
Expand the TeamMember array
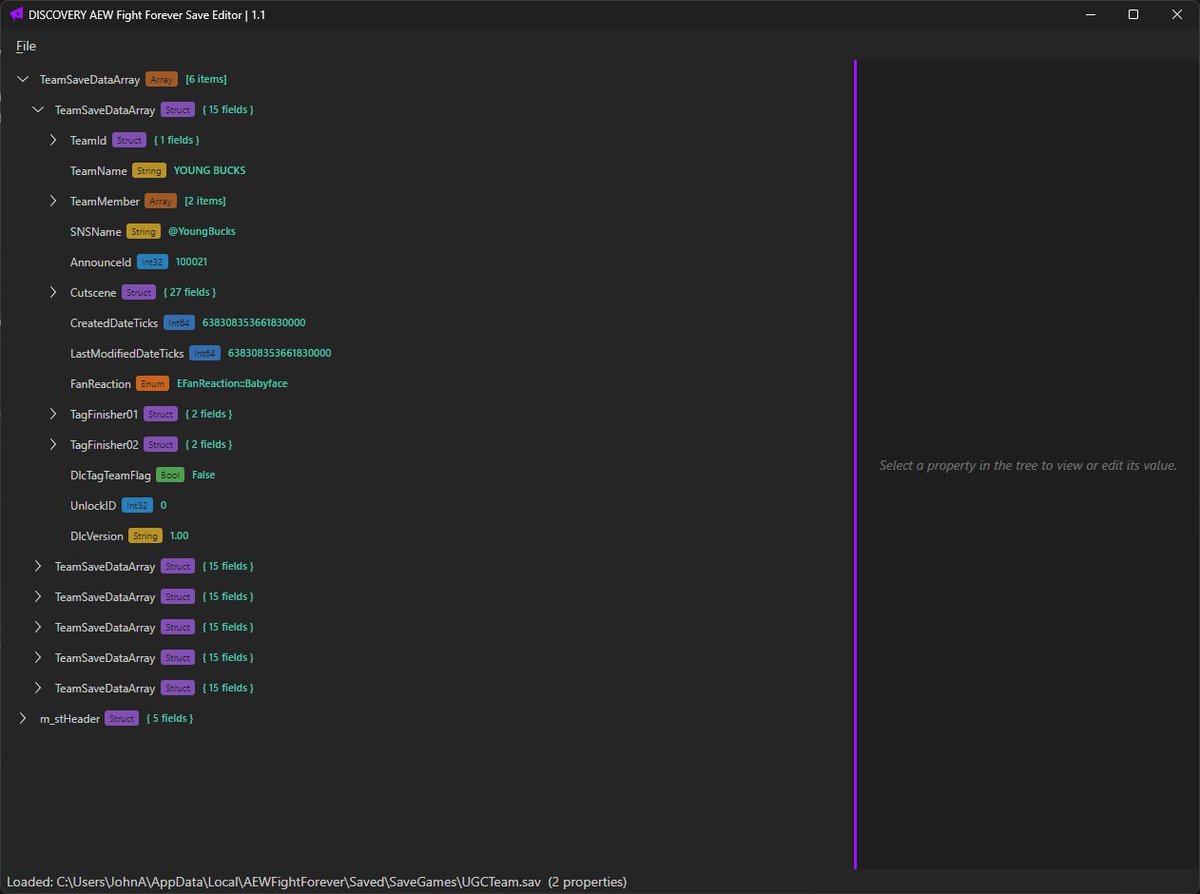tap(54, 201)
